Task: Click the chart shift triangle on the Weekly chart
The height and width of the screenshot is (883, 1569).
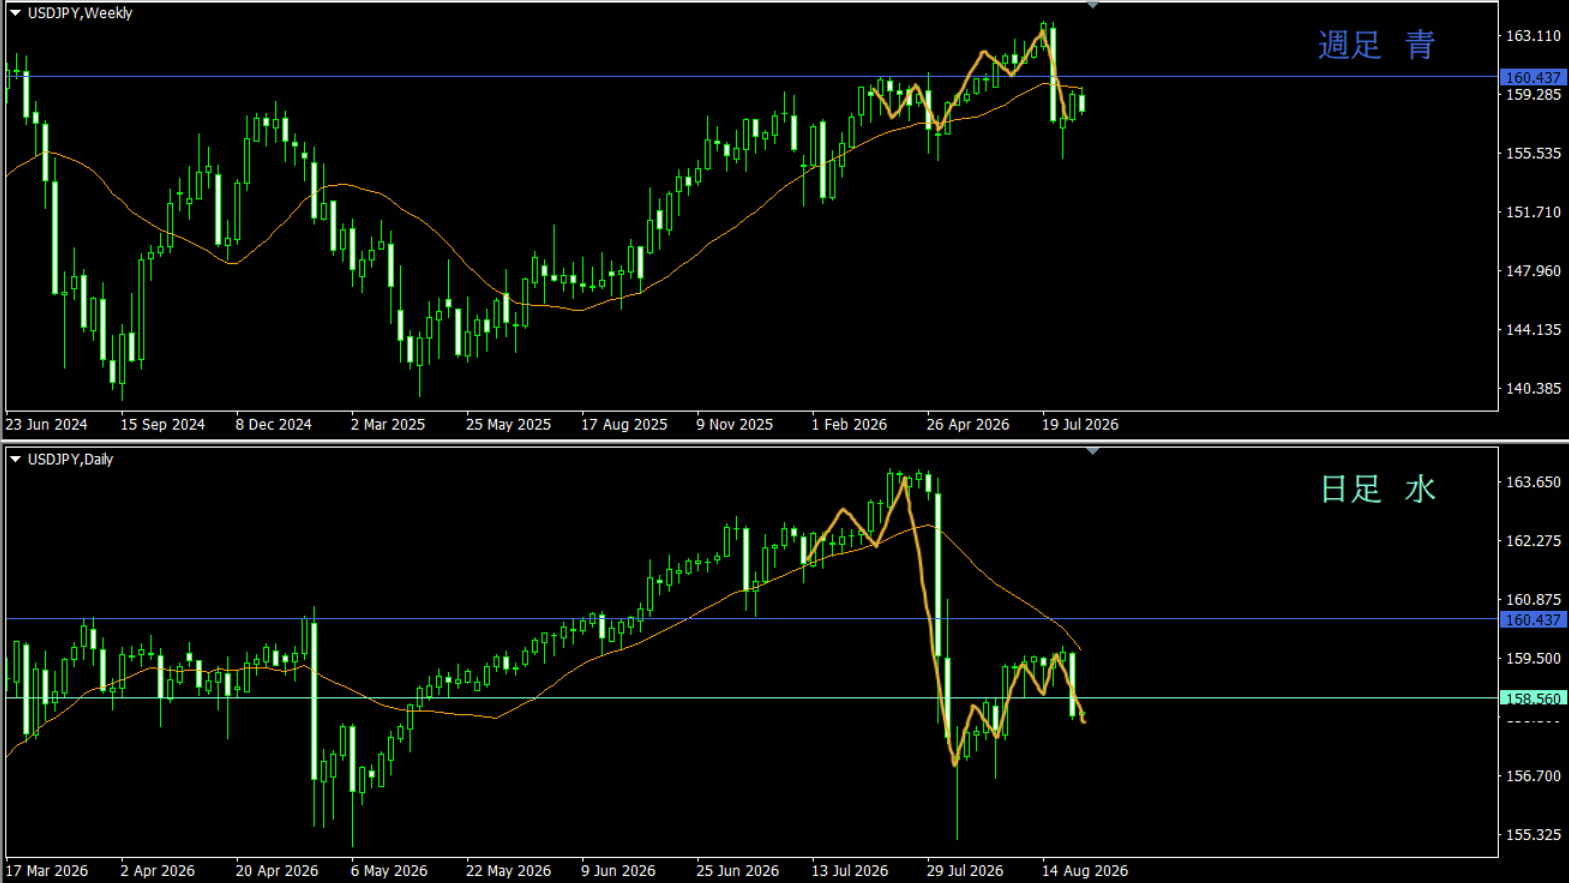Action: tap(1092, 5)
